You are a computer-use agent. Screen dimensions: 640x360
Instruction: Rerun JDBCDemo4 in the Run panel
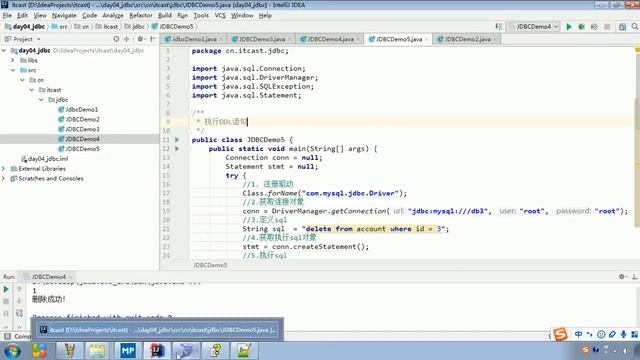coord(6,289)
